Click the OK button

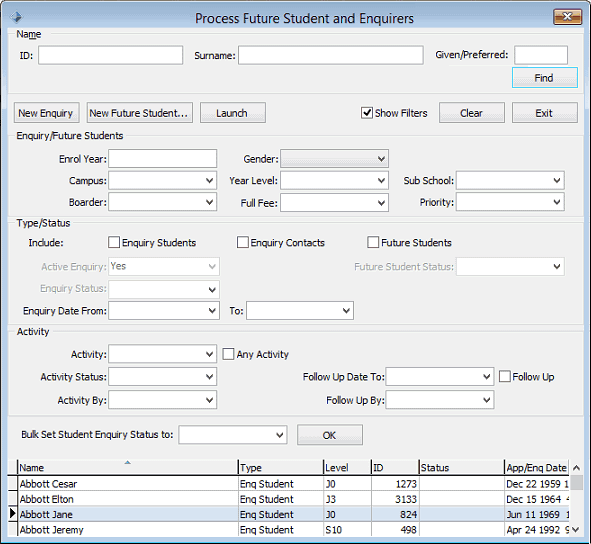click(330, 435)
